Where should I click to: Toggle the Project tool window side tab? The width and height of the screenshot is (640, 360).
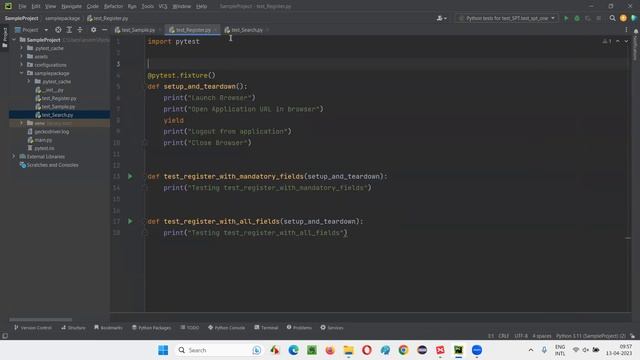tap(5, 37)
